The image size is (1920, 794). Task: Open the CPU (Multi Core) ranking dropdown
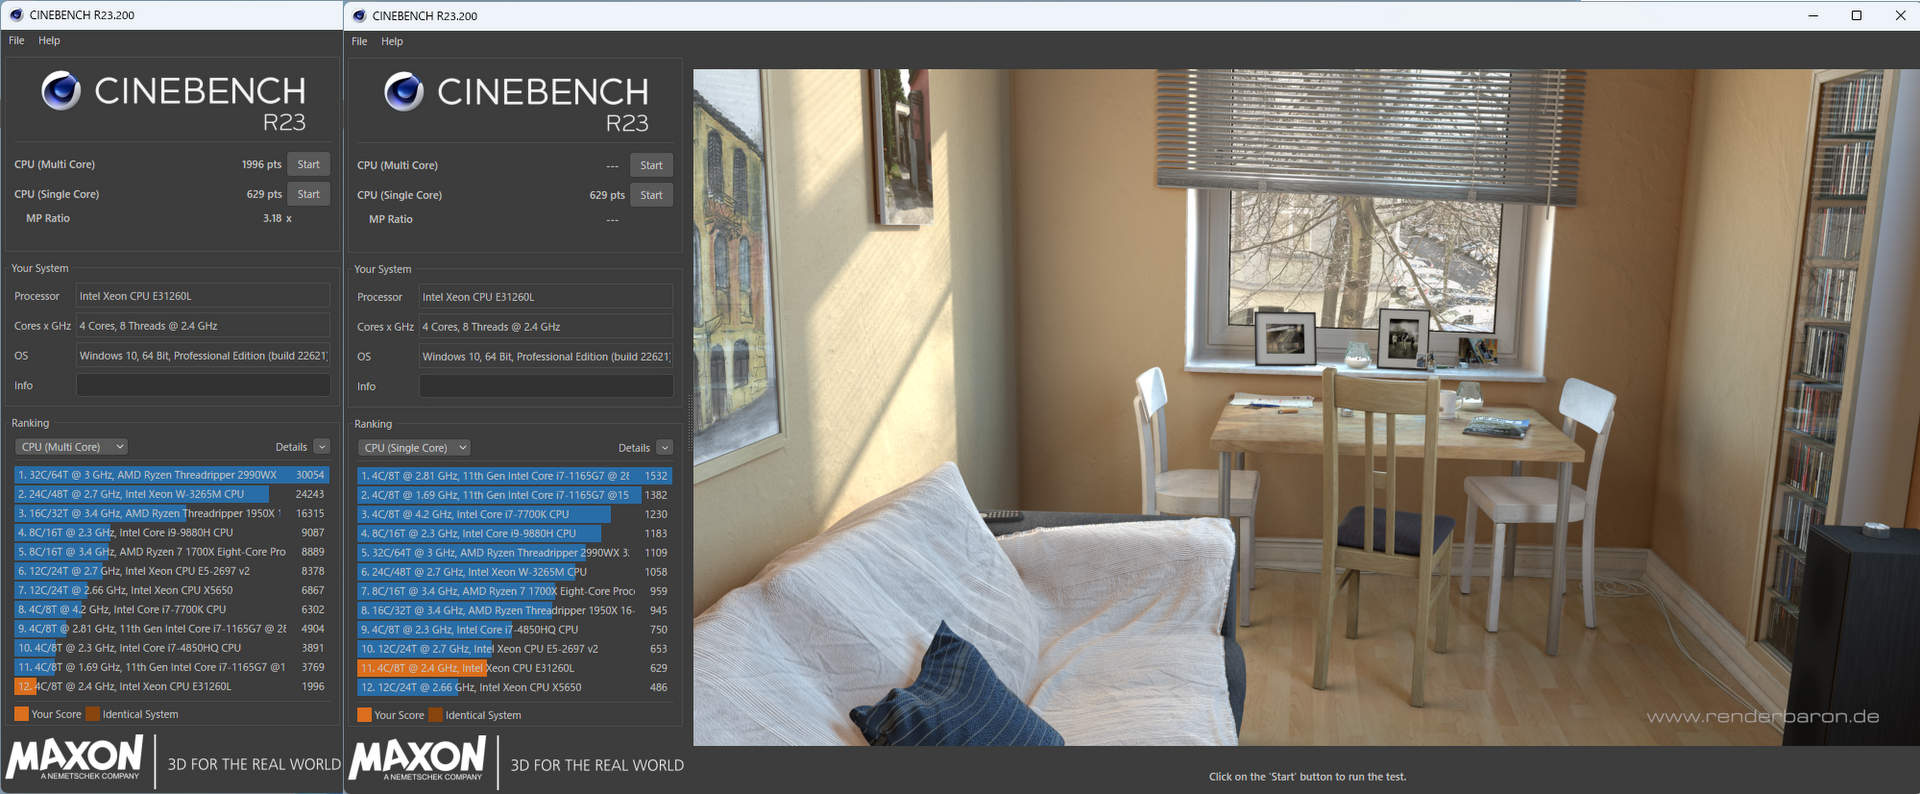coord(72,447)
